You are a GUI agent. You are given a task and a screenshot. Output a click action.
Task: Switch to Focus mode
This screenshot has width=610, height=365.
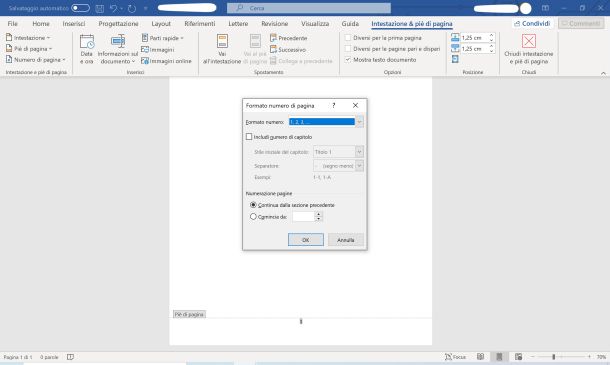point(456,357)
